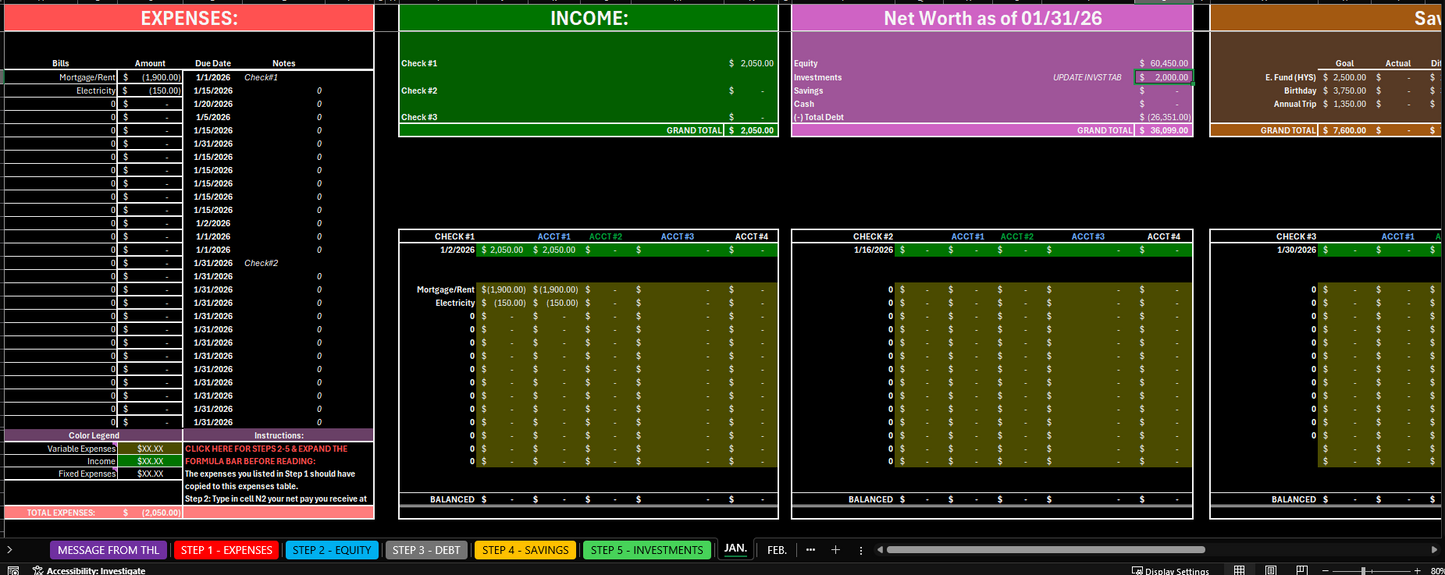Select Birthday savings goal 3,750.00
Viewport: 1445px width, 575px height.
click(1344, 90)
